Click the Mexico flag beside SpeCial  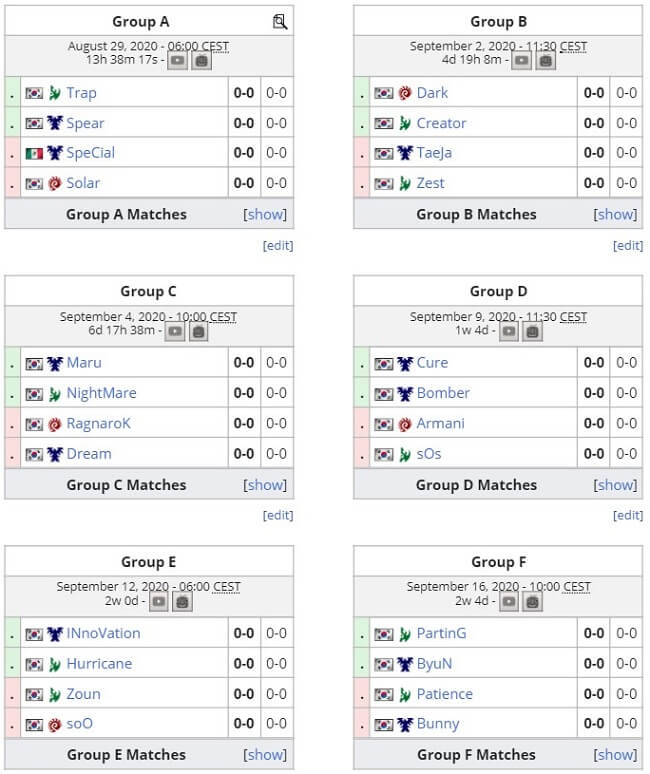pos(34,154)
